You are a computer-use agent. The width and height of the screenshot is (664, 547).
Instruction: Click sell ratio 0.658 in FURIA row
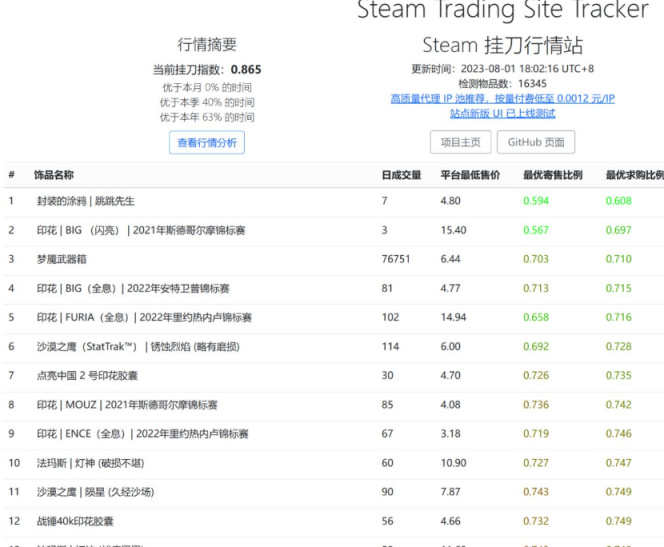point(536,318)
